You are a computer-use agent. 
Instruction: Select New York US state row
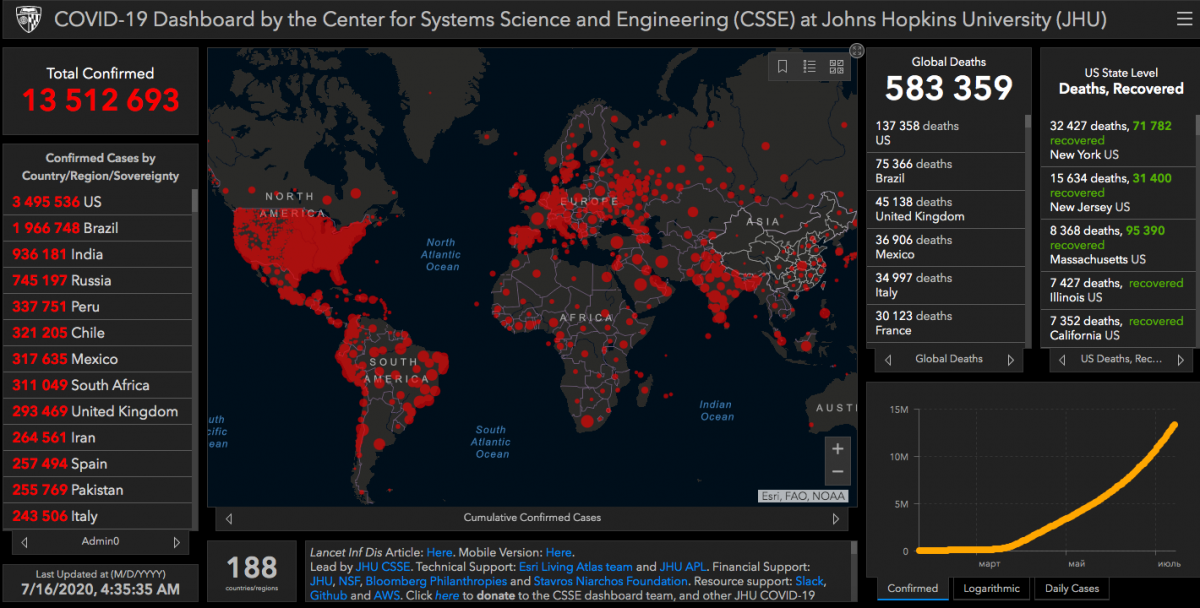point(1118,140)
